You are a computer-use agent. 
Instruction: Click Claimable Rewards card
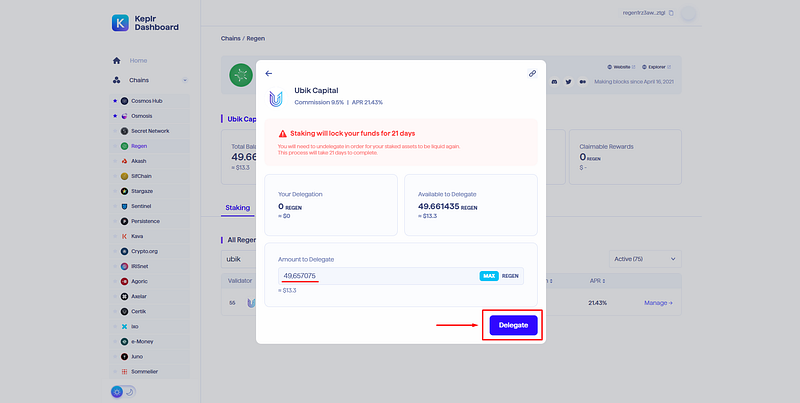(626, 157)
